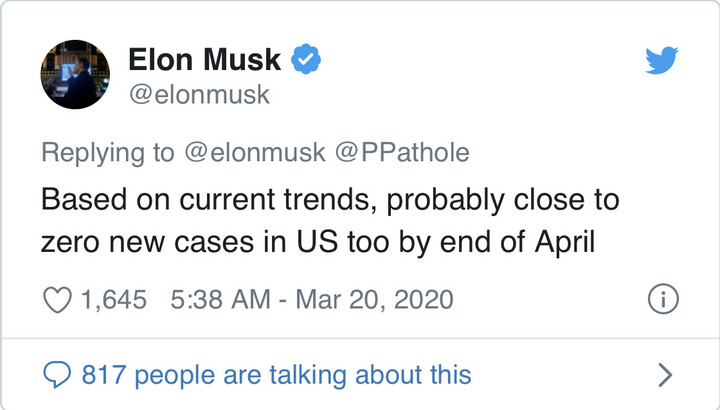This screenshot has width=720, height=410.
Task: Click the "Replying to" label
Action: pos(107,152)
